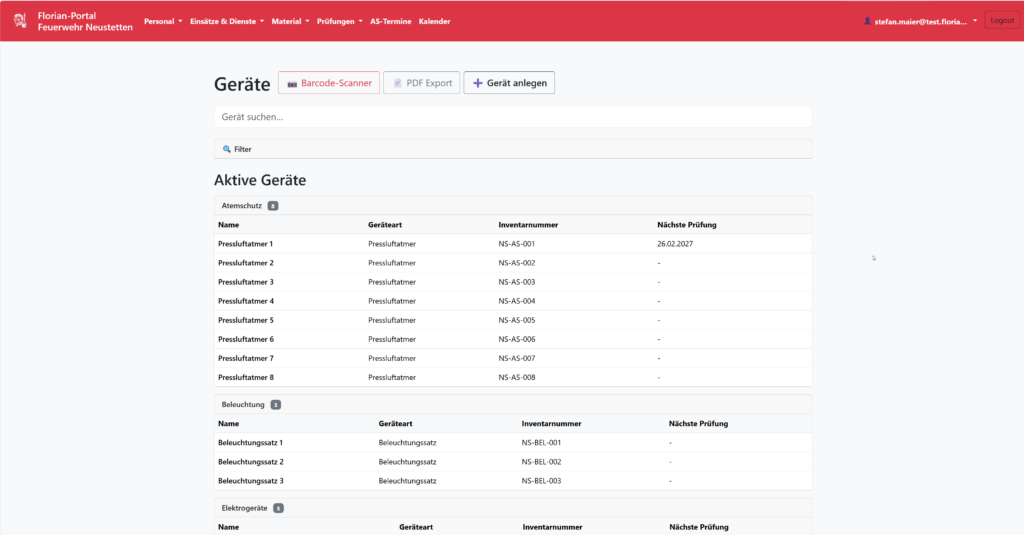
Task: Go to AS-Termine in navigation
Action: click(390, 21)
